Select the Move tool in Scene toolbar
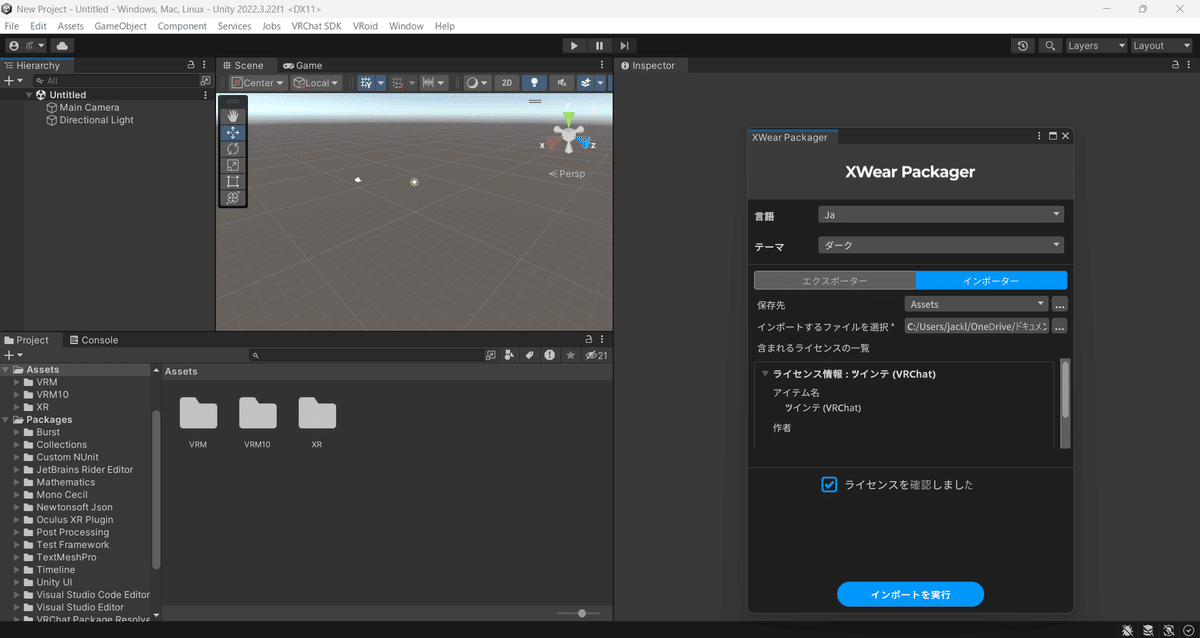 click(x=233, y=132)
